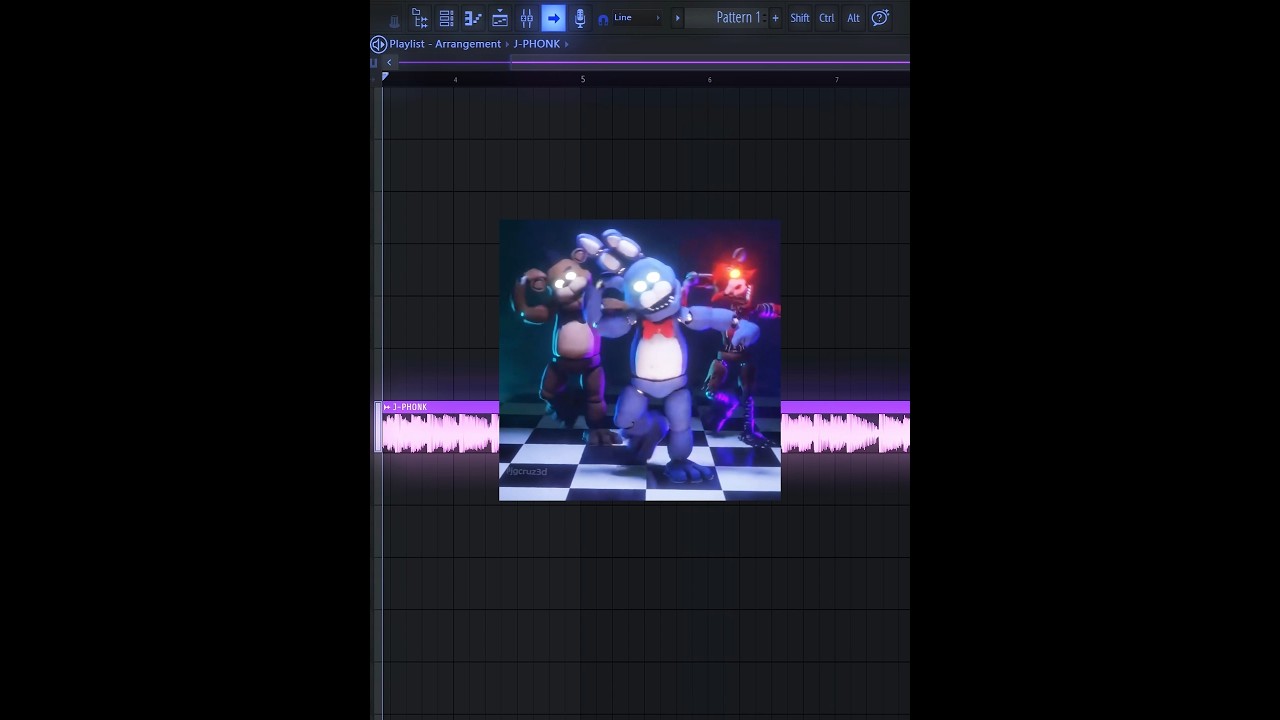Click the playhead marker triangle
Screen dimensions: 1280x720
(385, 77)
